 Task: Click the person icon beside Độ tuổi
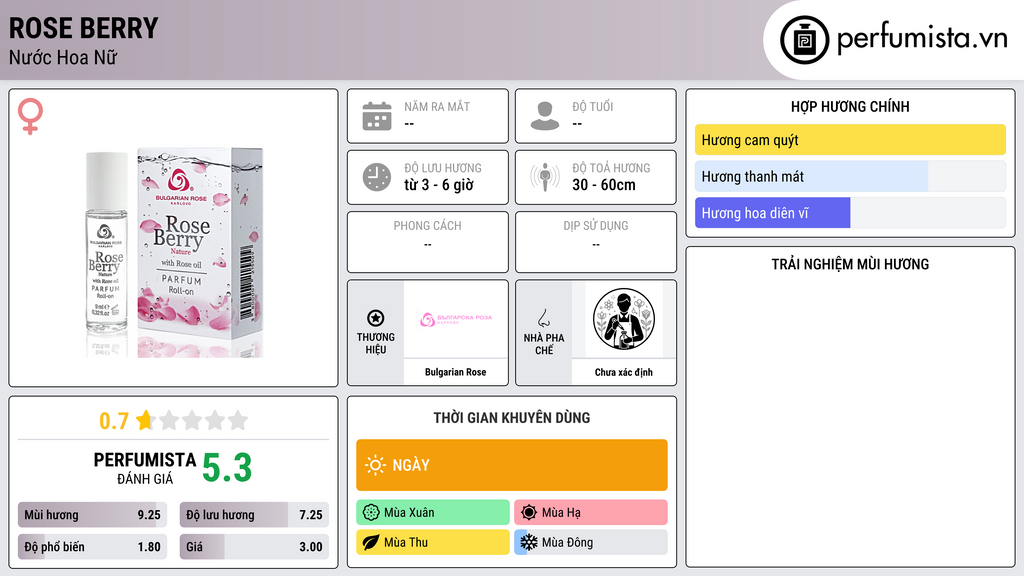(x=545, y=116)
